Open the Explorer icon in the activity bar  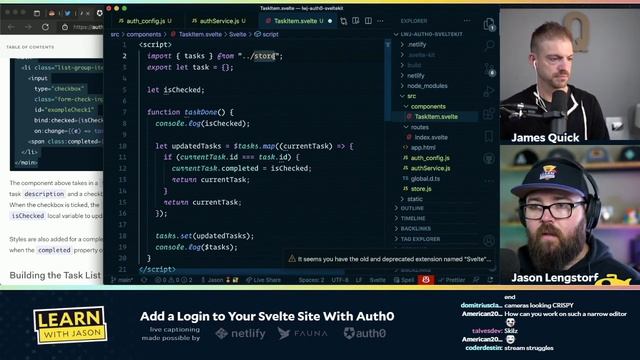[489, 24]
